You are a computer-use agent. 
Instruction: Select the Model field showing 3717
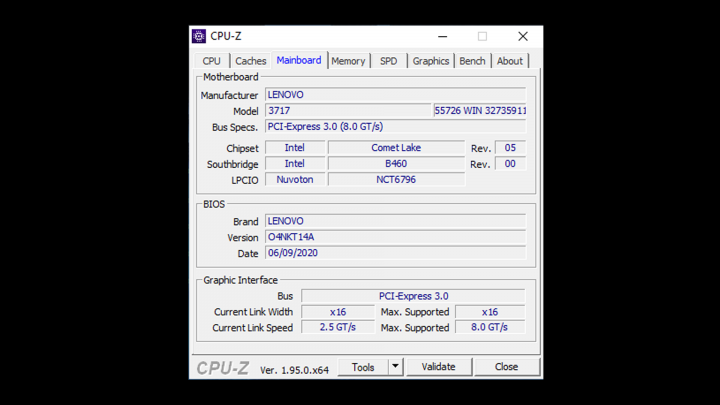click(347, 111)
